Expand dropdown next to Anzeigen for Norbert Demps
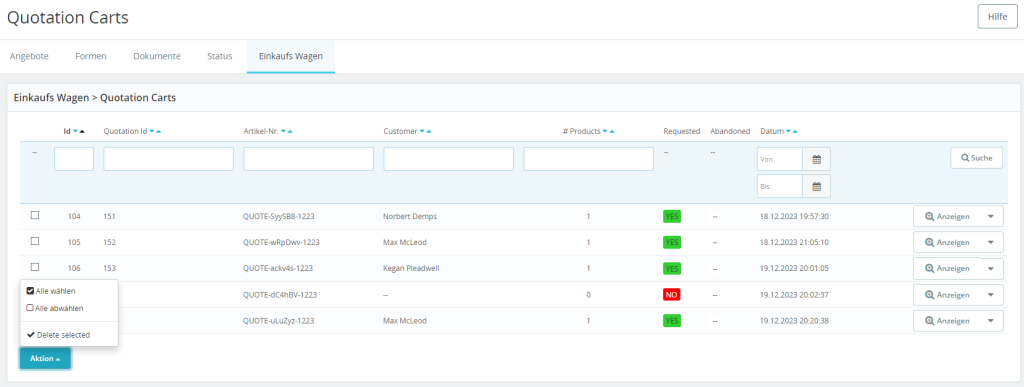Viewport: 1024px width, 387px height. (x=991, y=217)
